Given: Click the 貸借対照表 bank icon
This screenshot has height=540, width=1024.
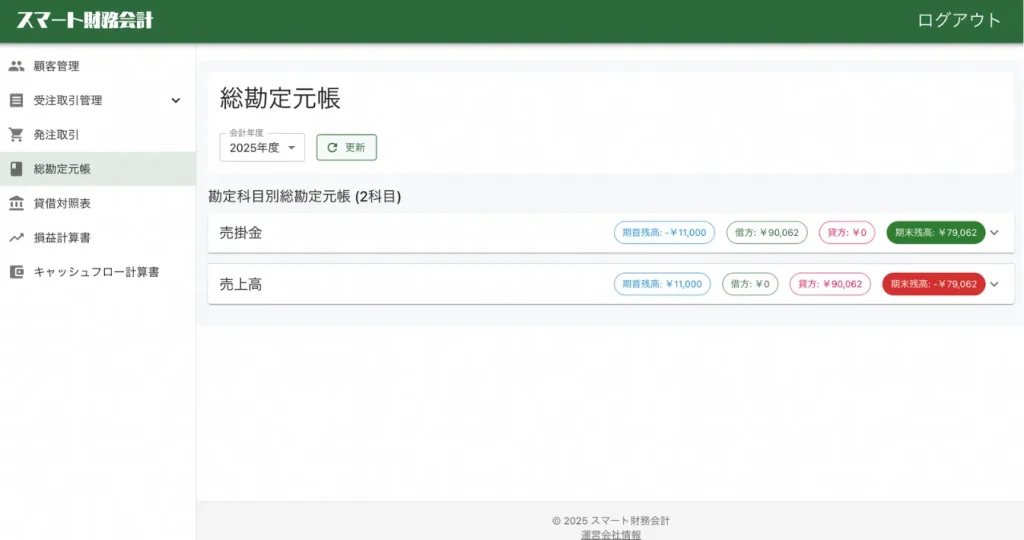Looking at the screenshot, I should coord(16,203).
